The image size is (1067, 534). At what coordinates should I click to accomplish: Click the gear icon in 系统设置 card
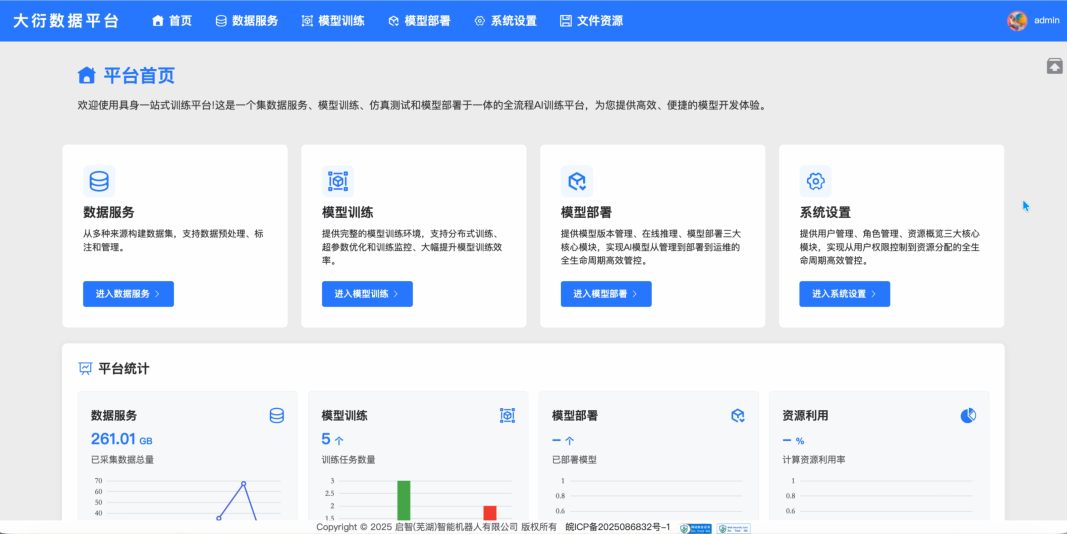point(815,181)
